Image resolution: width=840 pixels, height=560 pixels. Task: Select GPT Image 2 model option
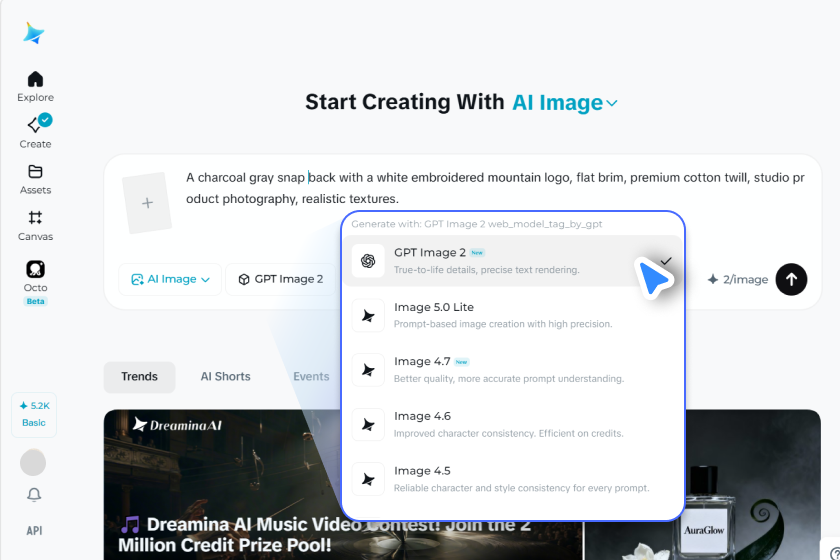513,261
